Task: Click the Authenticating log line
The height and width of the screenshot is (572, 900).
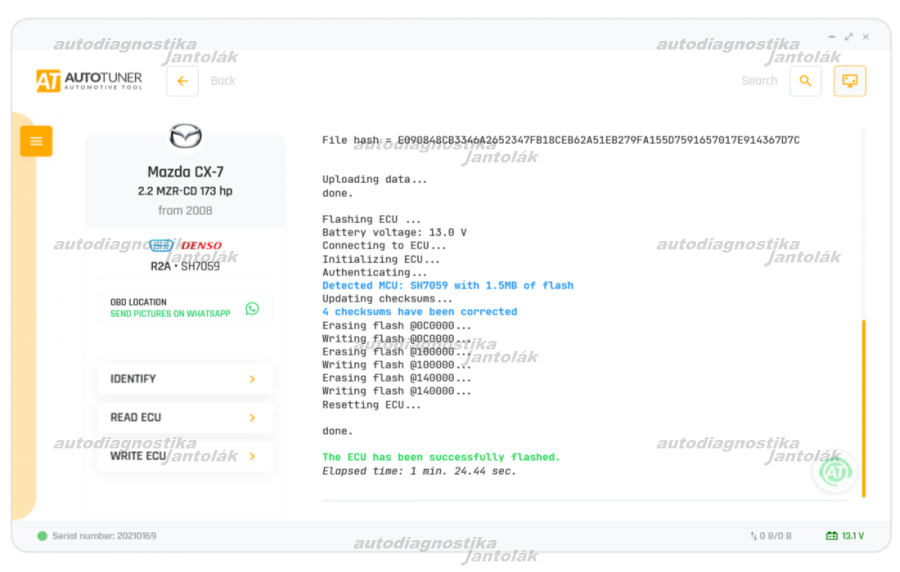Action: pyautogui.click(x=374, y=273)
